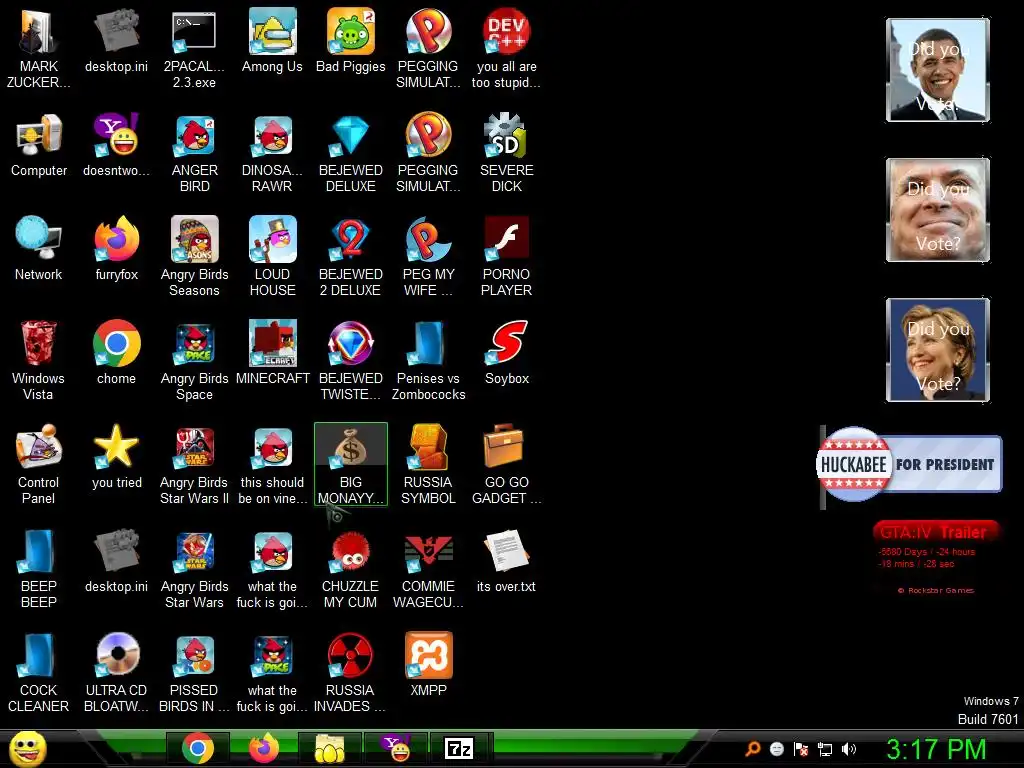Click the Obama 'Did you Vote?' gadget
This screenshot has height=768, width=1024.
click(938, 70)
